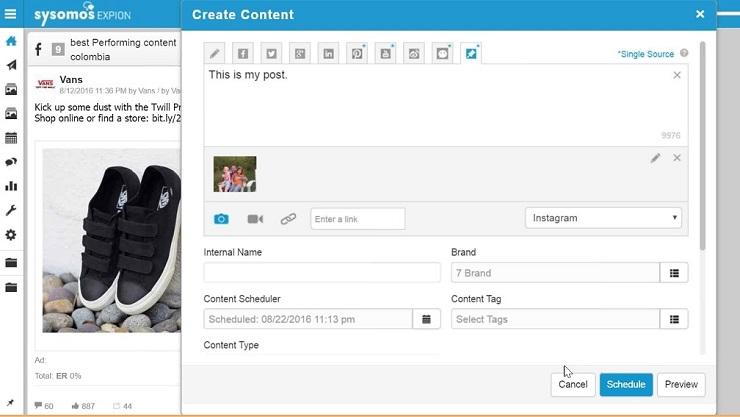Click the Content Scheduler date field
Image resolution: width=740 pixels, height=417 pixels.
(308, 319)
